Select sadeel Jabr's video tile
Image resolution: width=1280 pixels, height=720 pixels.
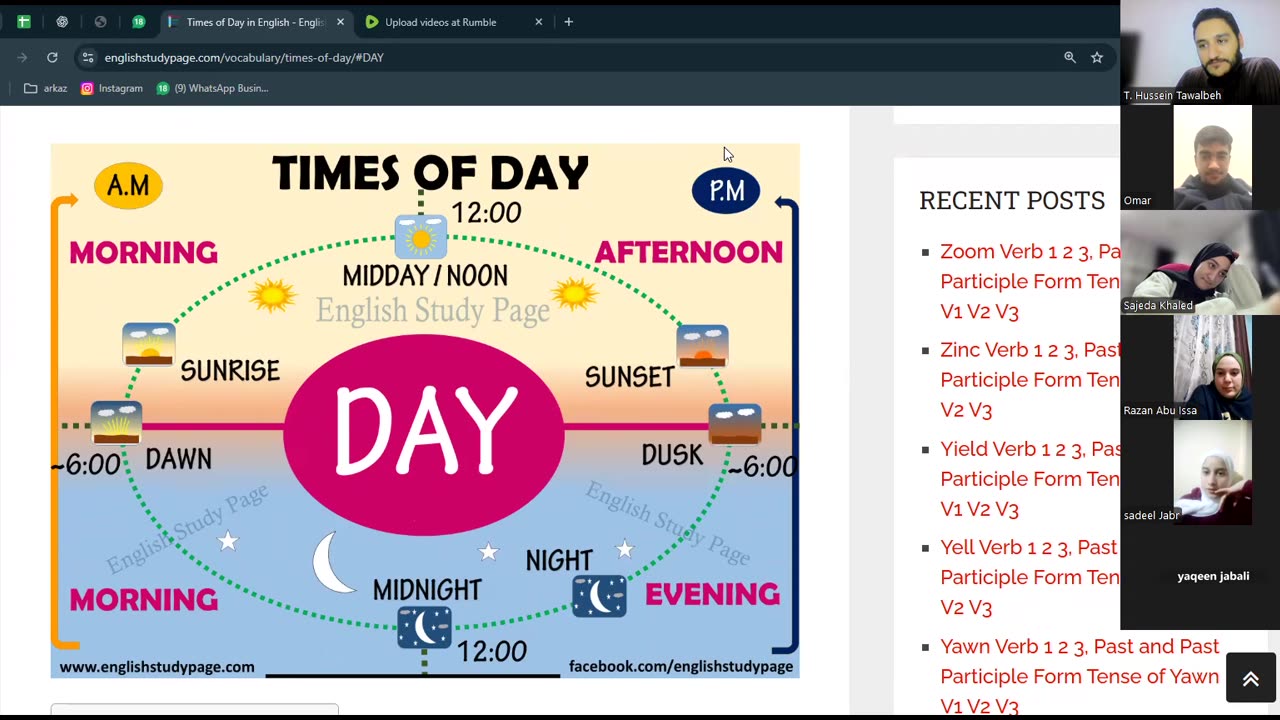tap(1200, 472)
